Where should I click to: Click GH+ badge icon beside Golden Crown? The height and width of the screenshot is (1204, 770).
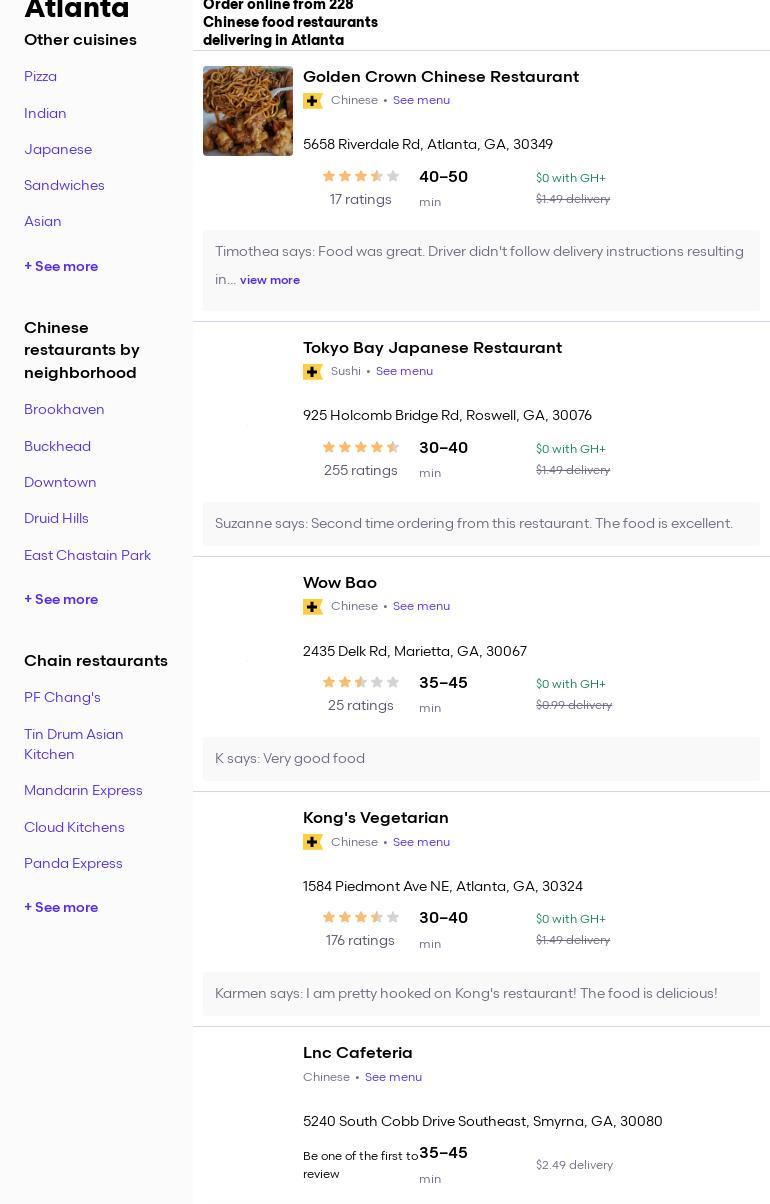click(x=313, y=101)
